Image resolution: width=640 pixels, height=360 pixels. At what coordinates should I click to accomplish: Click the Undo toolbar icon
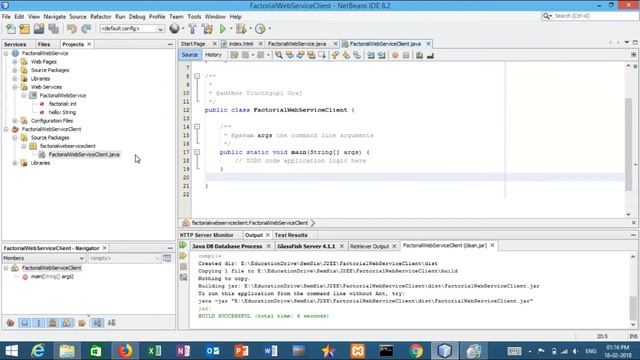click(x=72, y=29)
